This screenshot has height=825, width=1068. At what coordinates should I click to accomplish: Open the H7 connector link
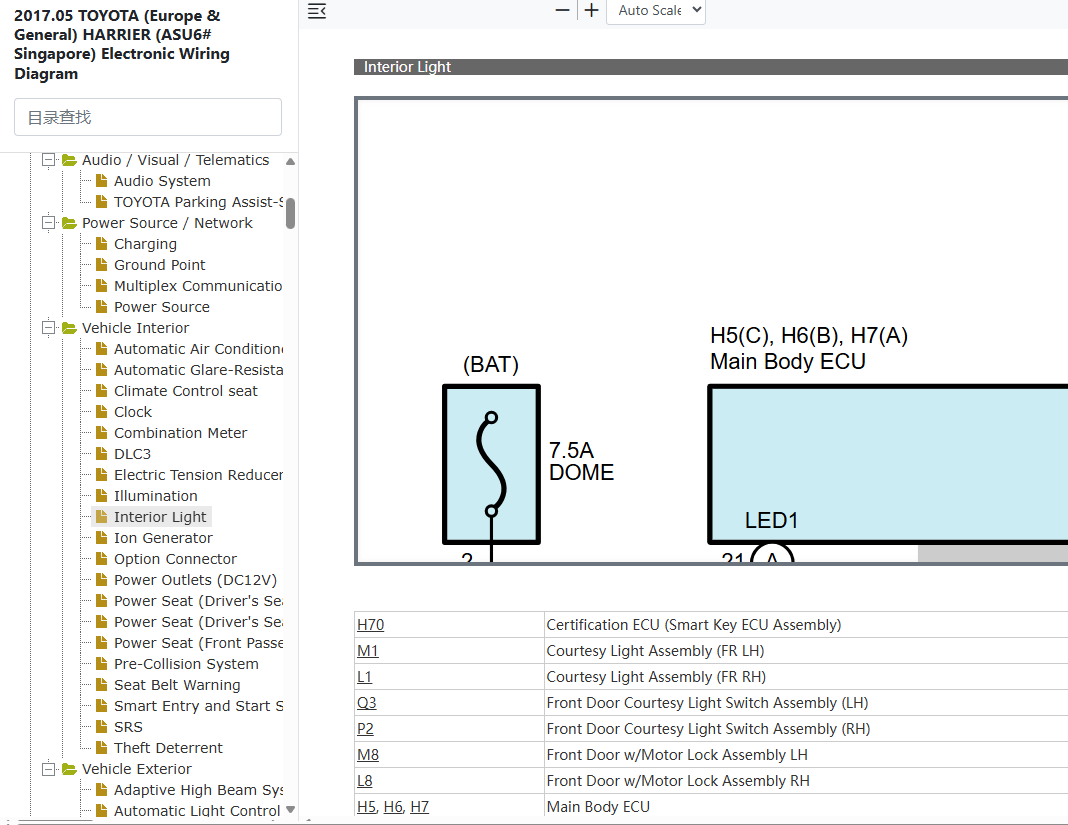[420, 807]
